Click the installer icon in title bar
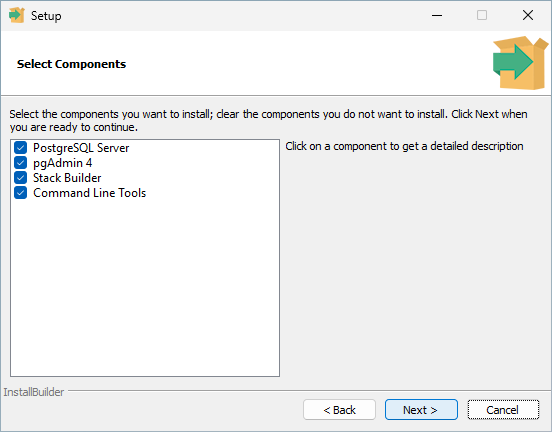 click(x=17, y=15)
